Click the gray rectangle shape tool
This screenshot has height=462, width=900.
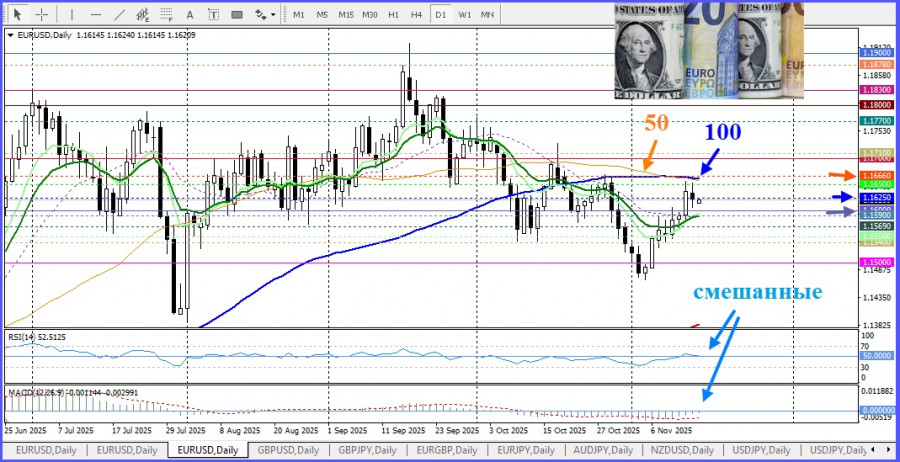(x=237, y=14)
